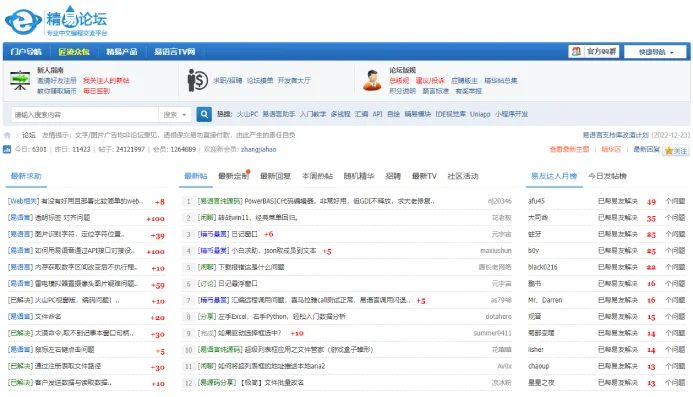
Task: Click the forum statistics chart icon
Action: [x=7, y=149]
